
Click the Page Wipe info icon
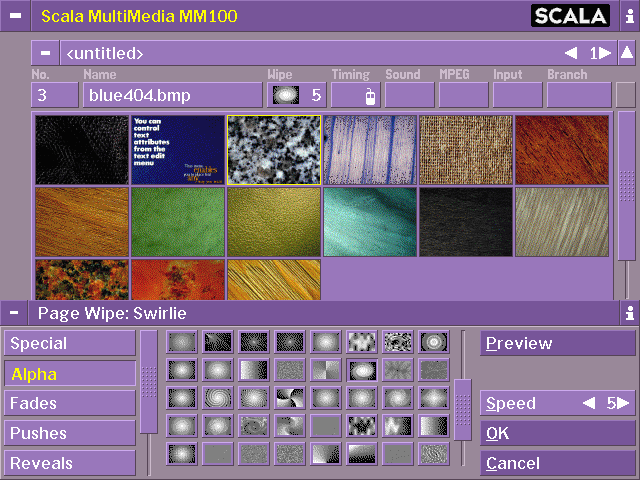629,313
